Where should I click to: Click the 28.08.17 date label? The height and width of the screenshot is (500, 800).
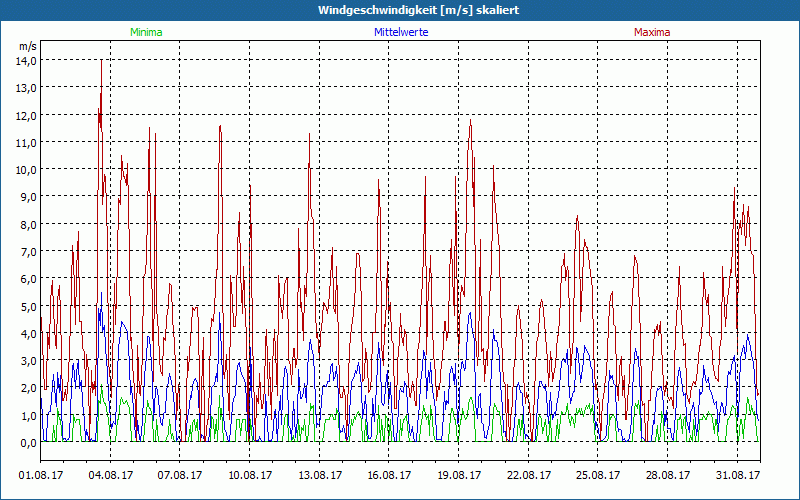[x=667, y=475]
